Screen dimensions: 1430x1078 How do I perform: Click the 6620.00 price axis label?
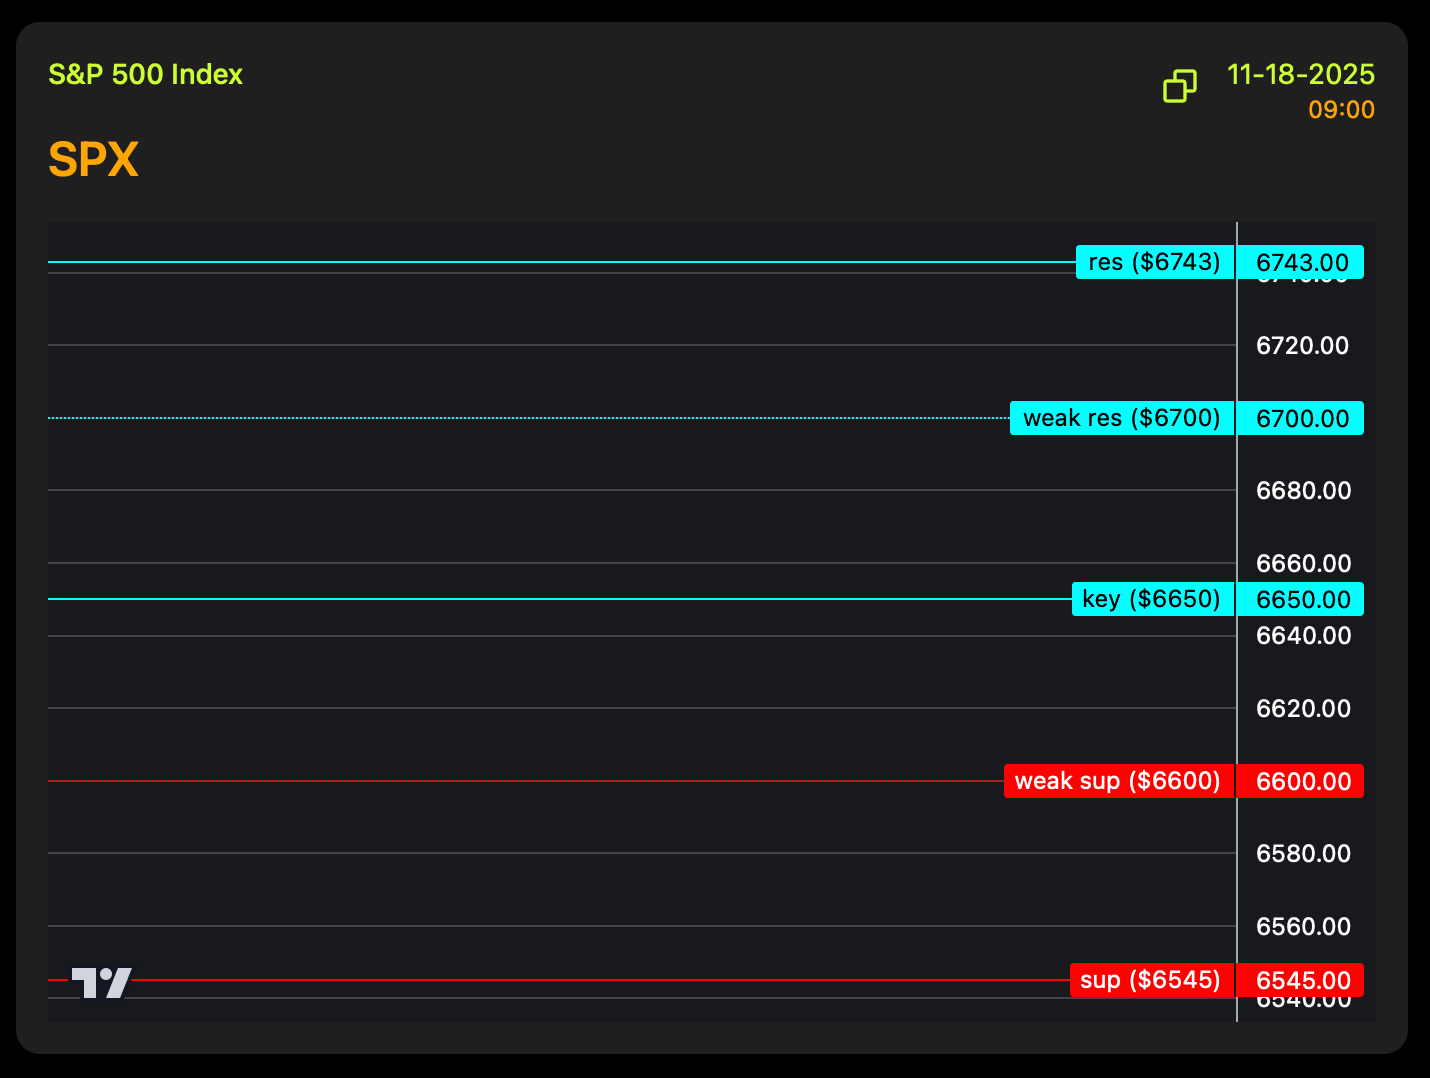tap(1302, 709)
